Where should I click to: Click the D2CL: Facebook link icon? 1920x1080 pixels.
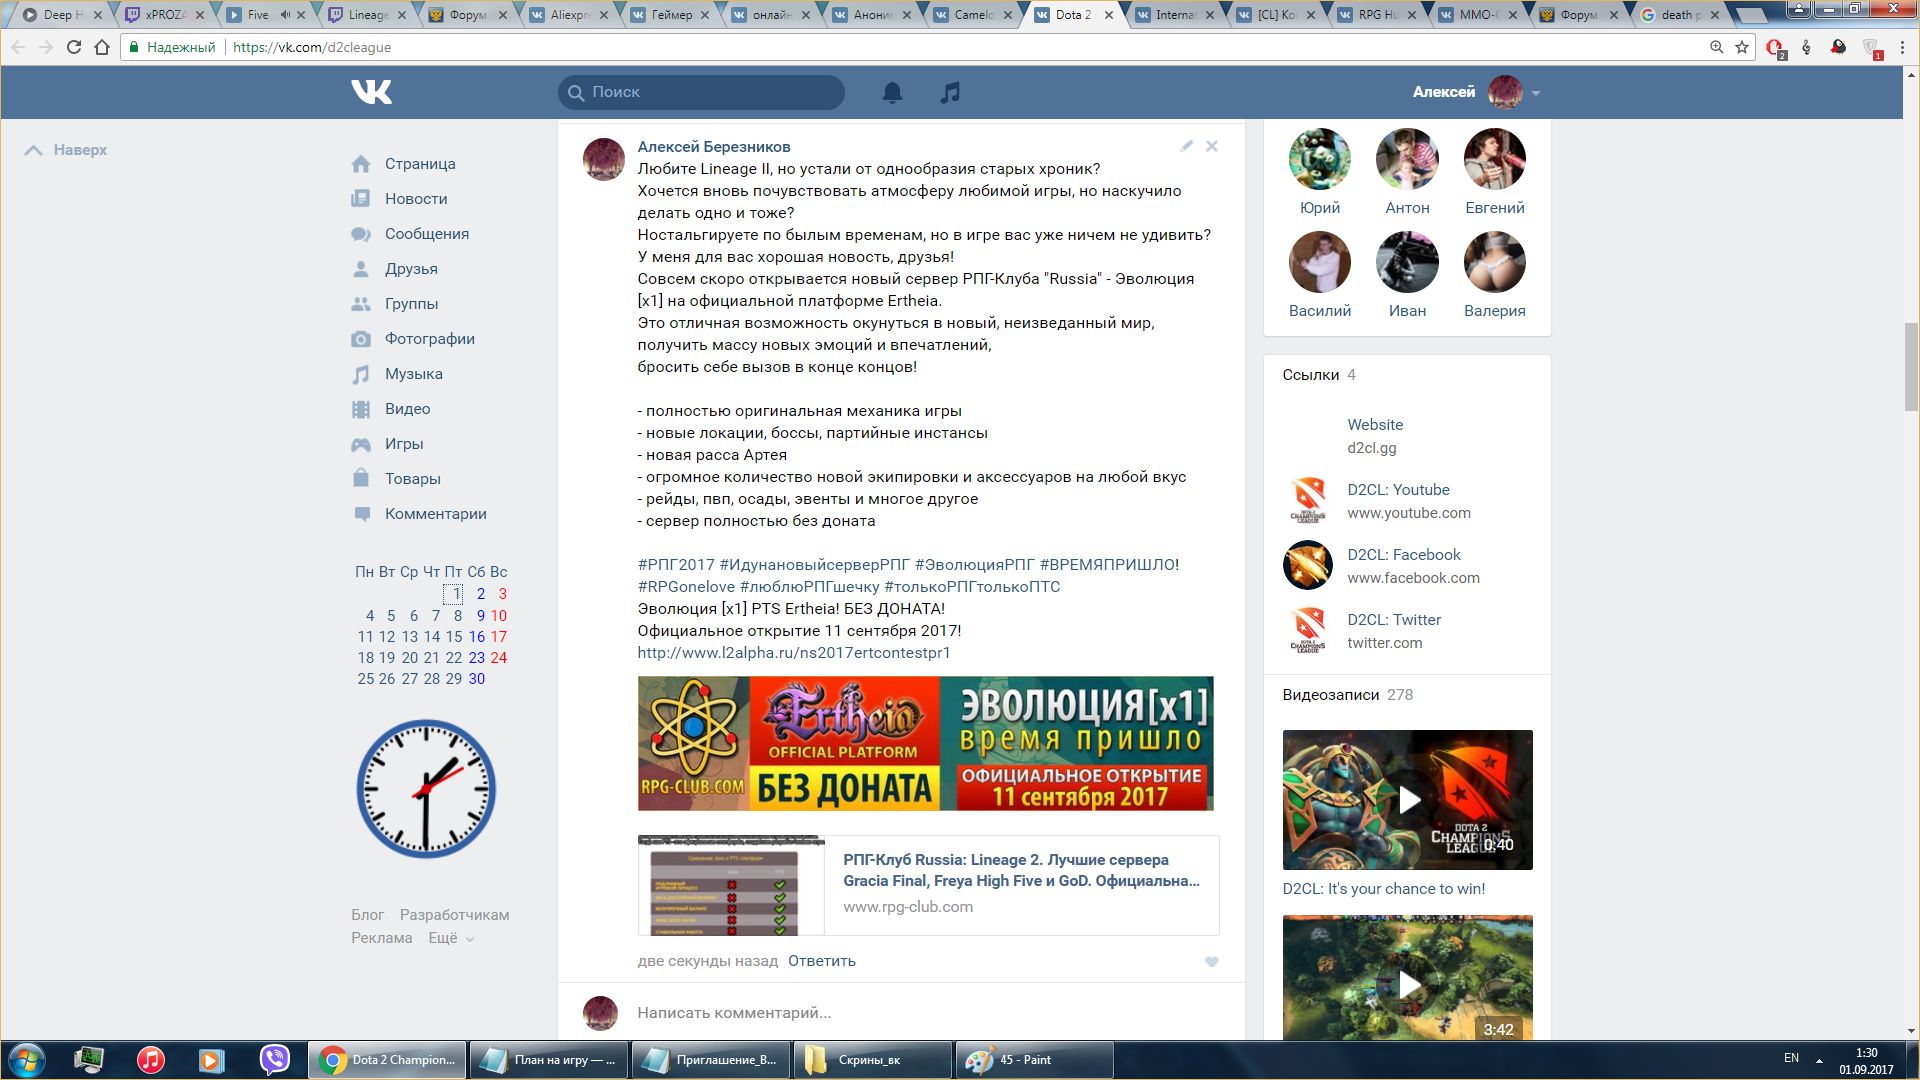1308,565
